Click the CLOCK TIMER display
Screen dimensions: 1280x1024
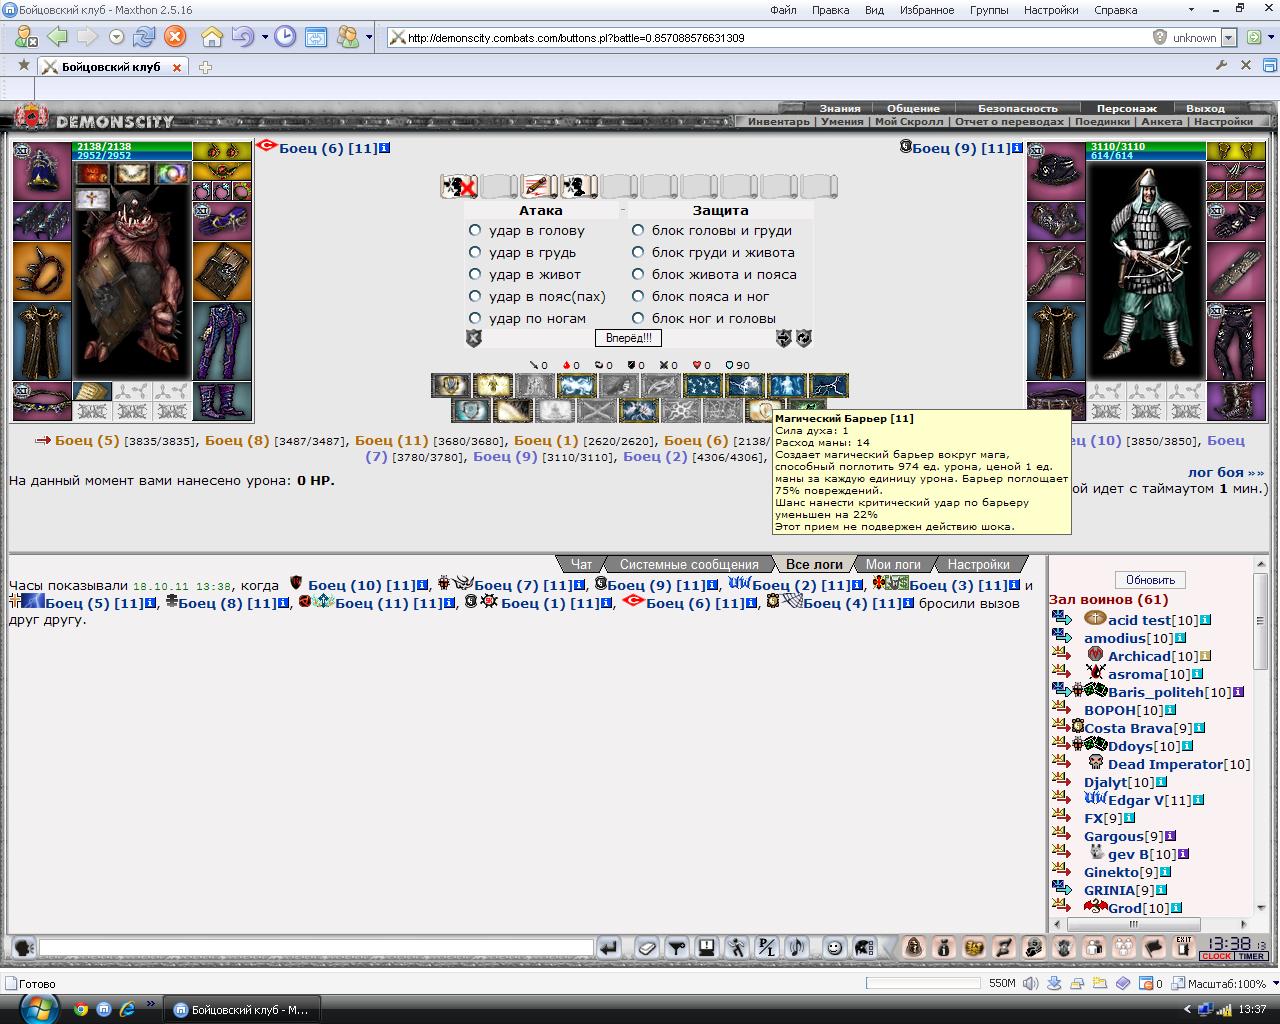[1234, 947]
